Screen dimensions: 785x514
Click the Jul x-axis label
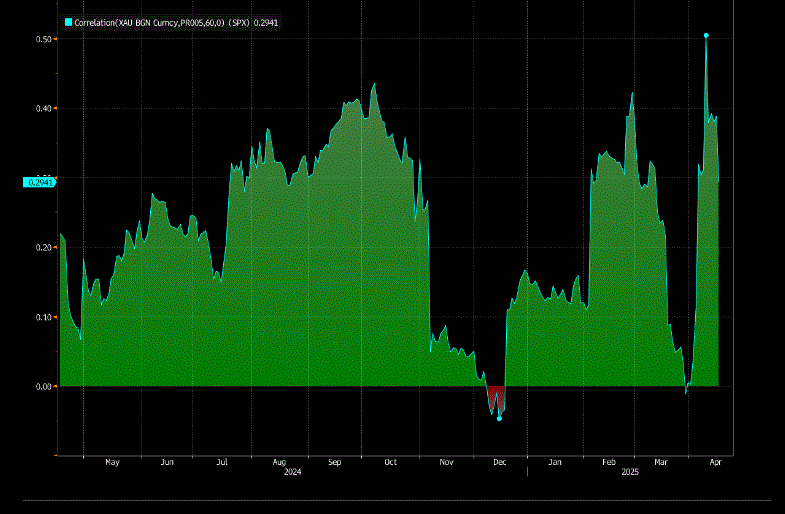pyautogui.click(x=222, y=462)
